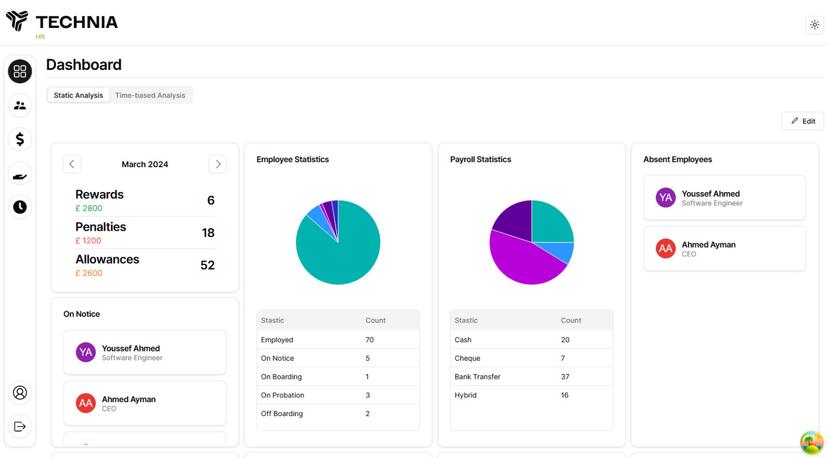Viewport: 828px width, 458px height.
Task: Select the Bank Transfer row in Payroll table
Action: click(531, 377)
